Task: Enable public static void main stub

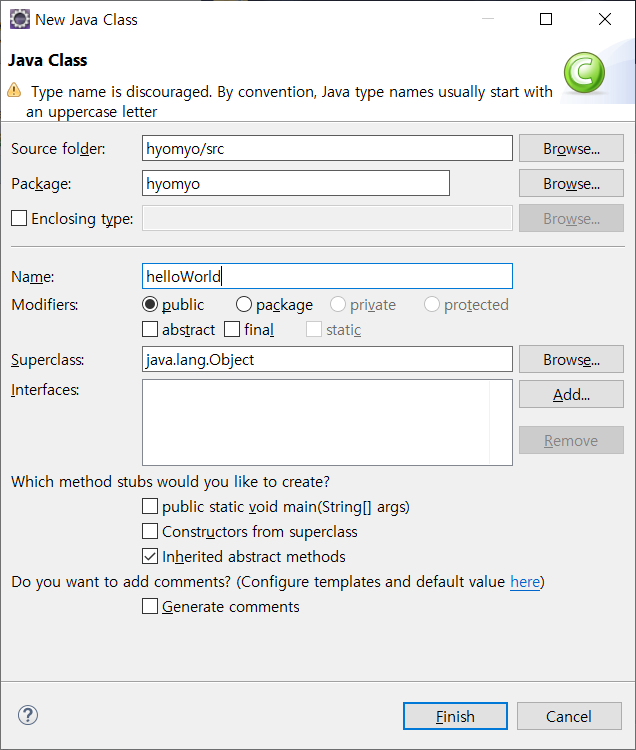Action: click(150, 506)
